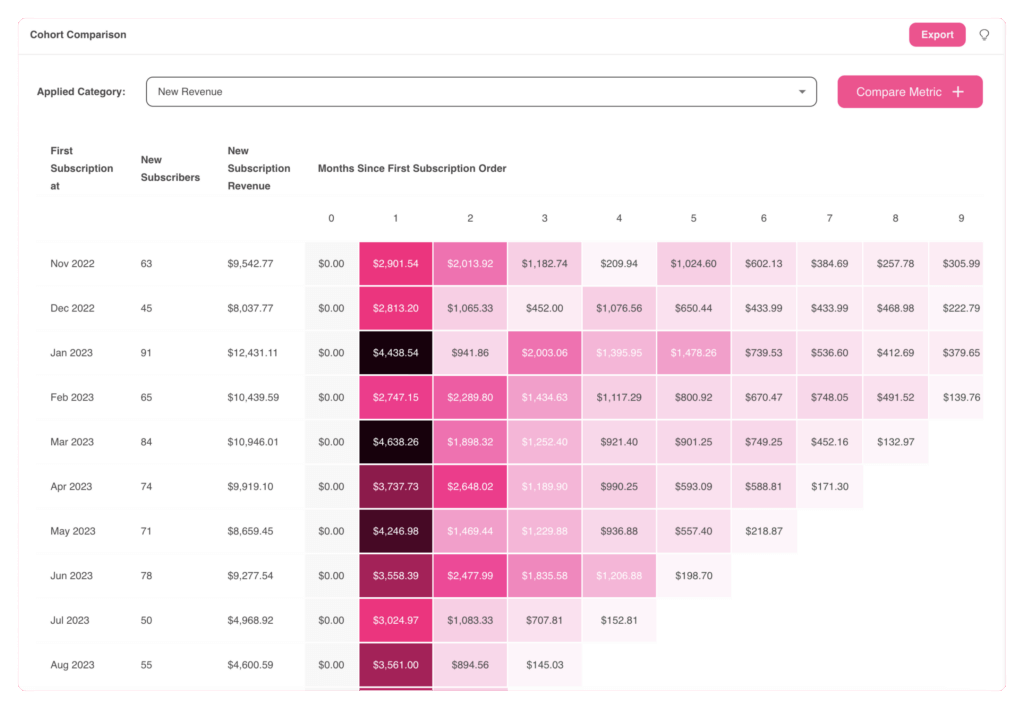
Task: Select the Aug 2023 cohort row label
Action: [x=72, y=664]
